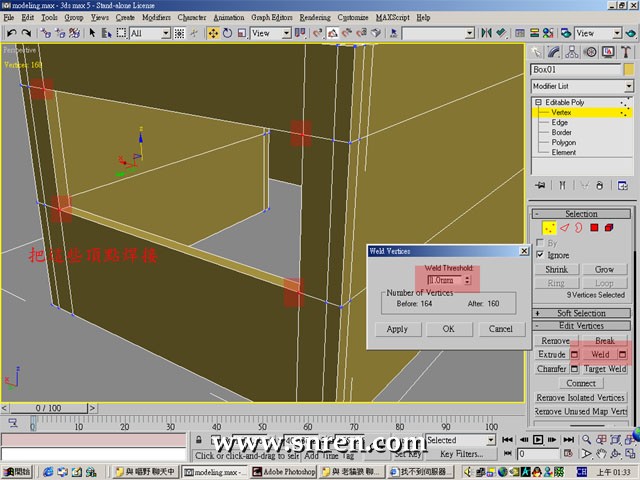Open the Render Scene teapot dialog icon
This screenshot has width=640, height=480.
click(566, 33)
